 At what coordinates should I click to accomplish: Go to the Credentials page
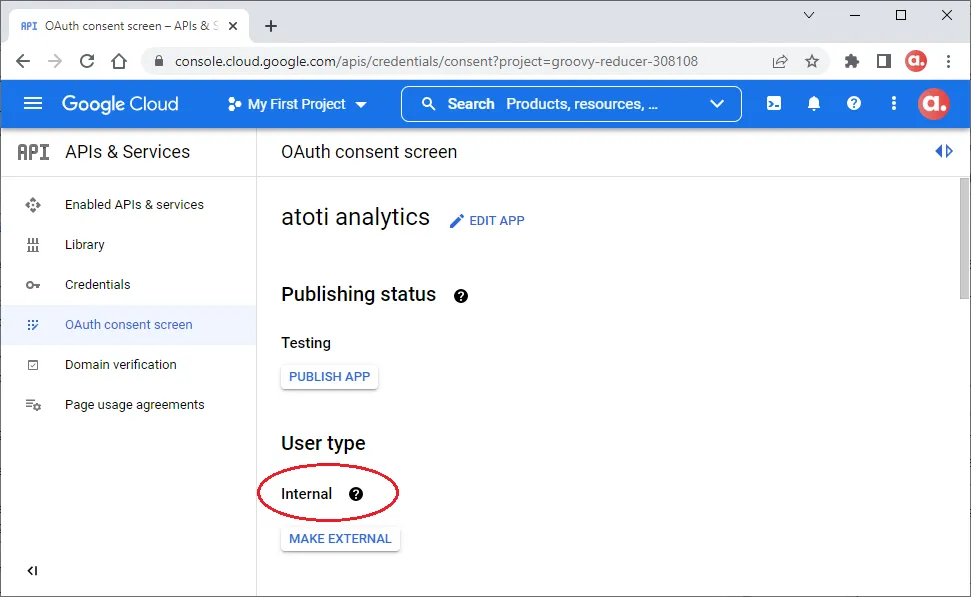click(x=128, y=285)
